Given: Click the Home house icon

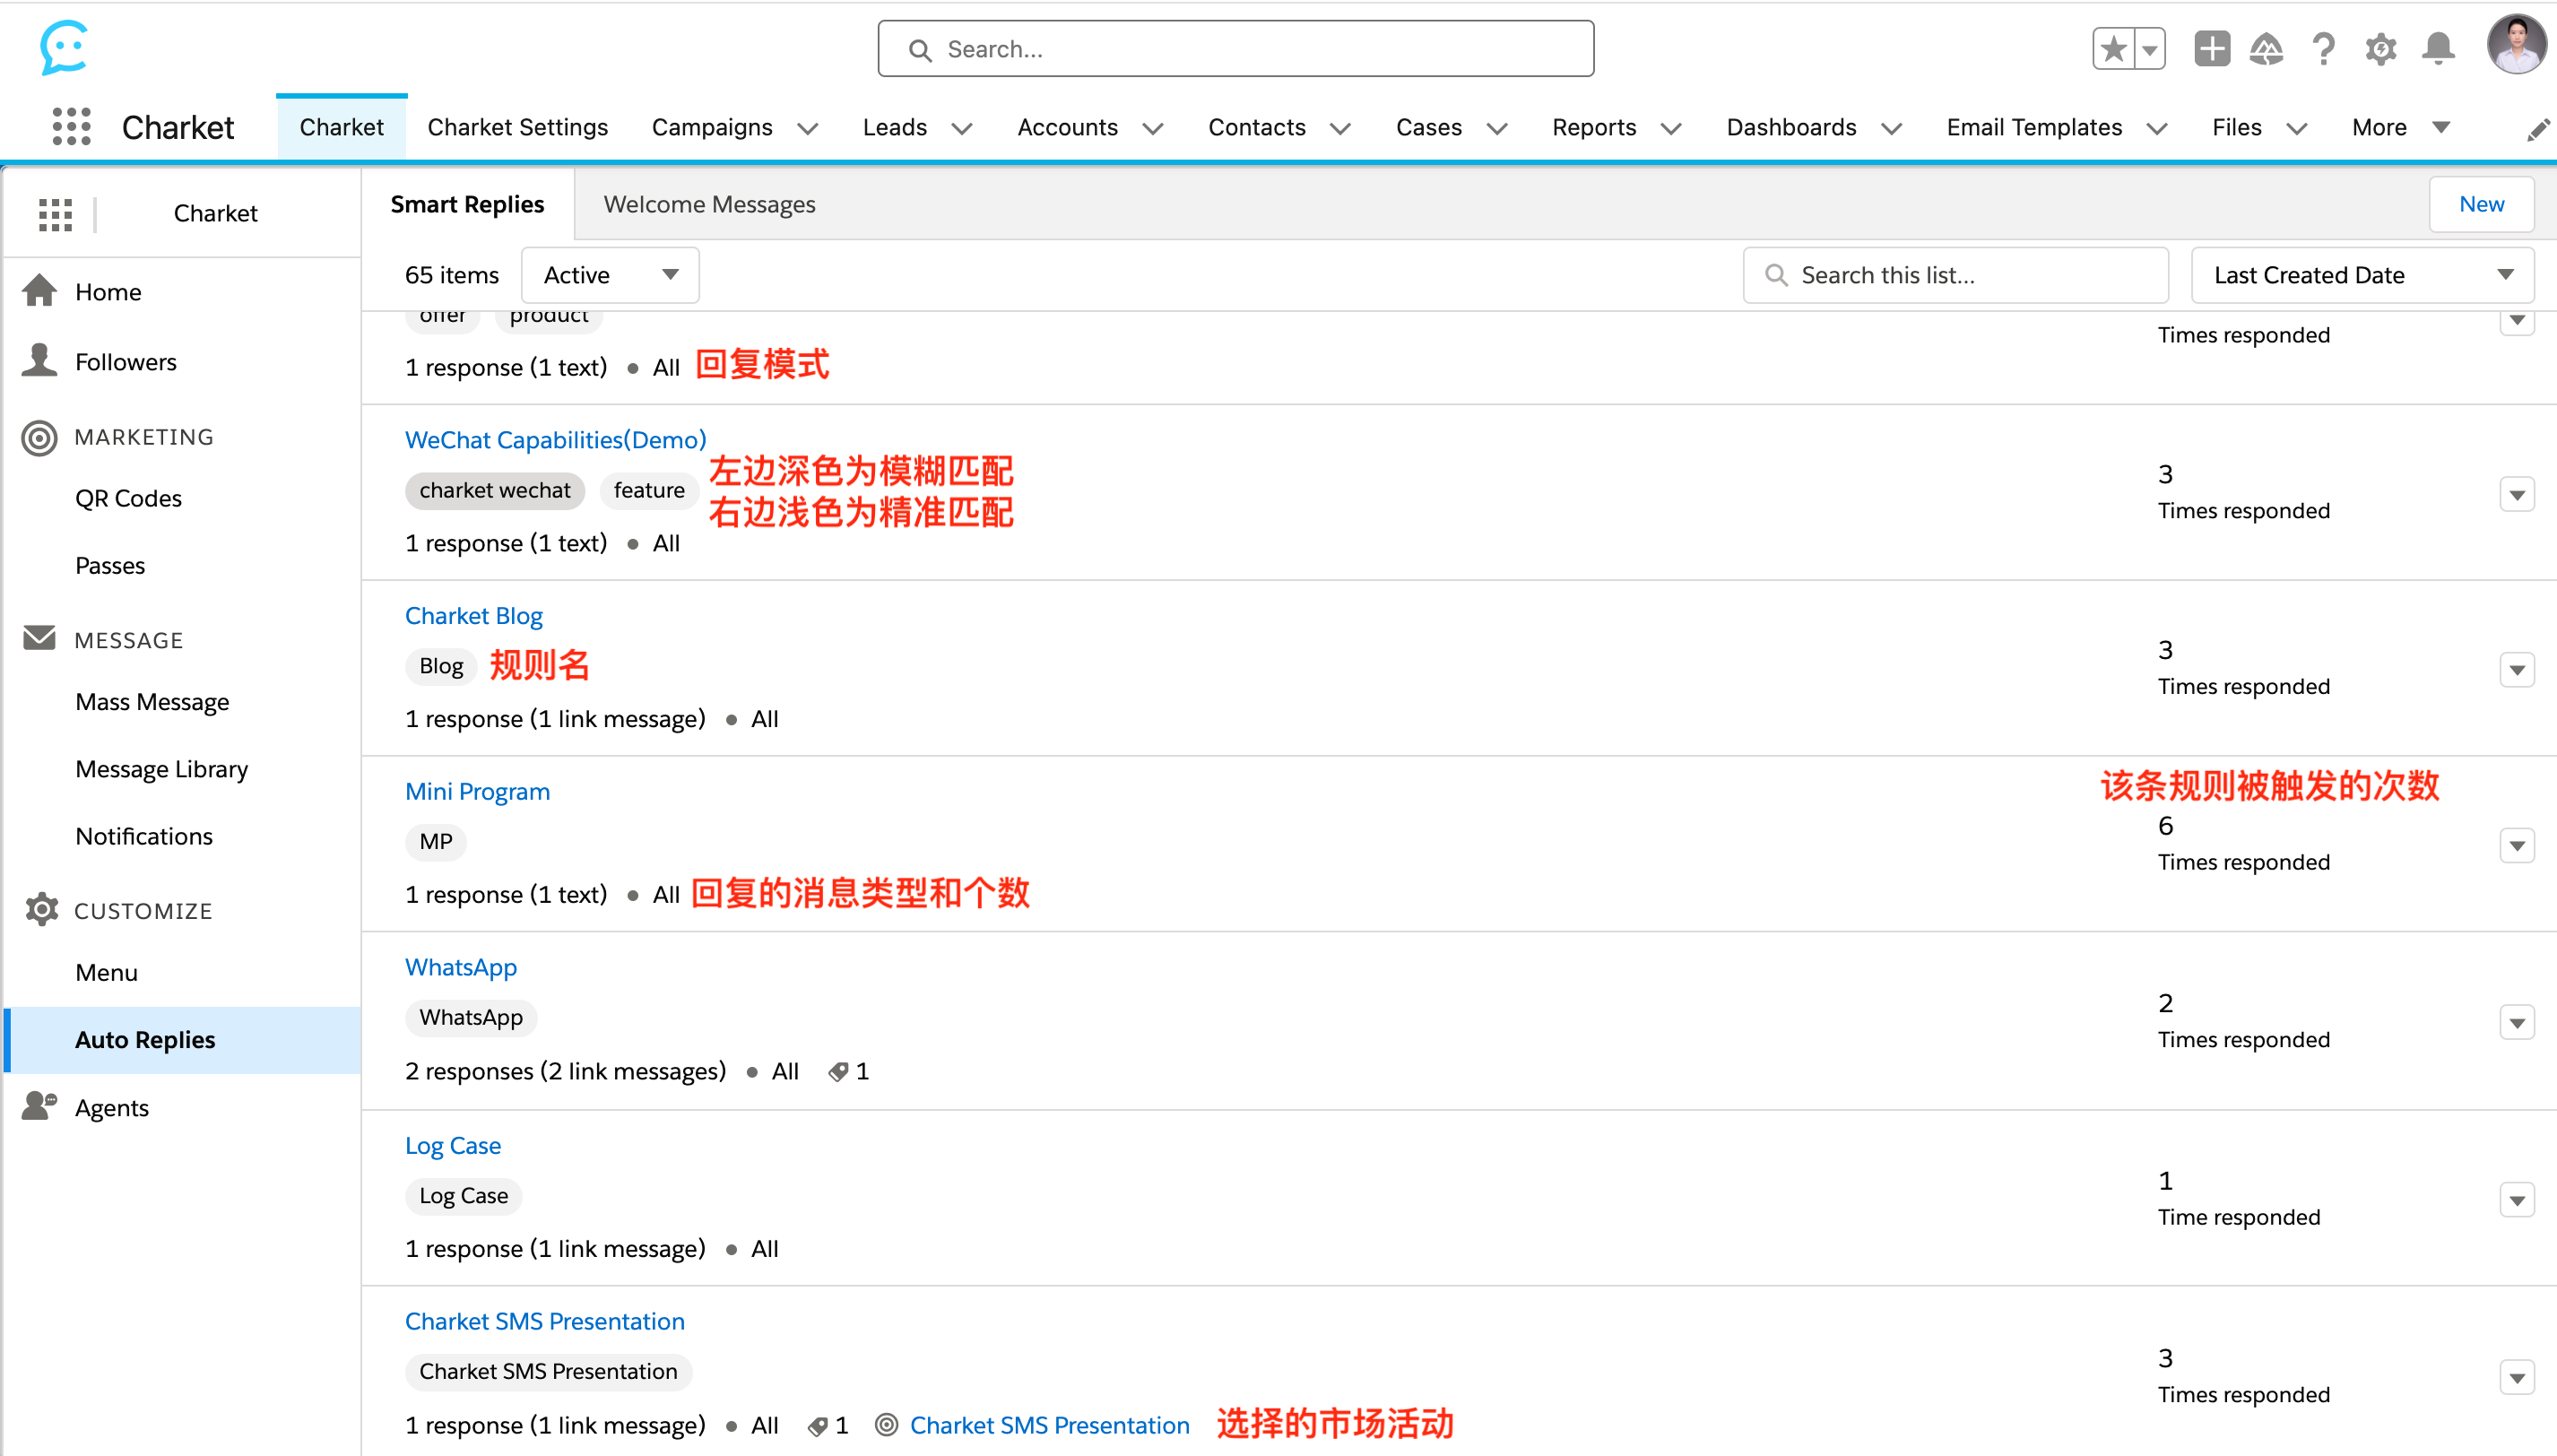Looking at the screenshot, I should coord(39,291).
